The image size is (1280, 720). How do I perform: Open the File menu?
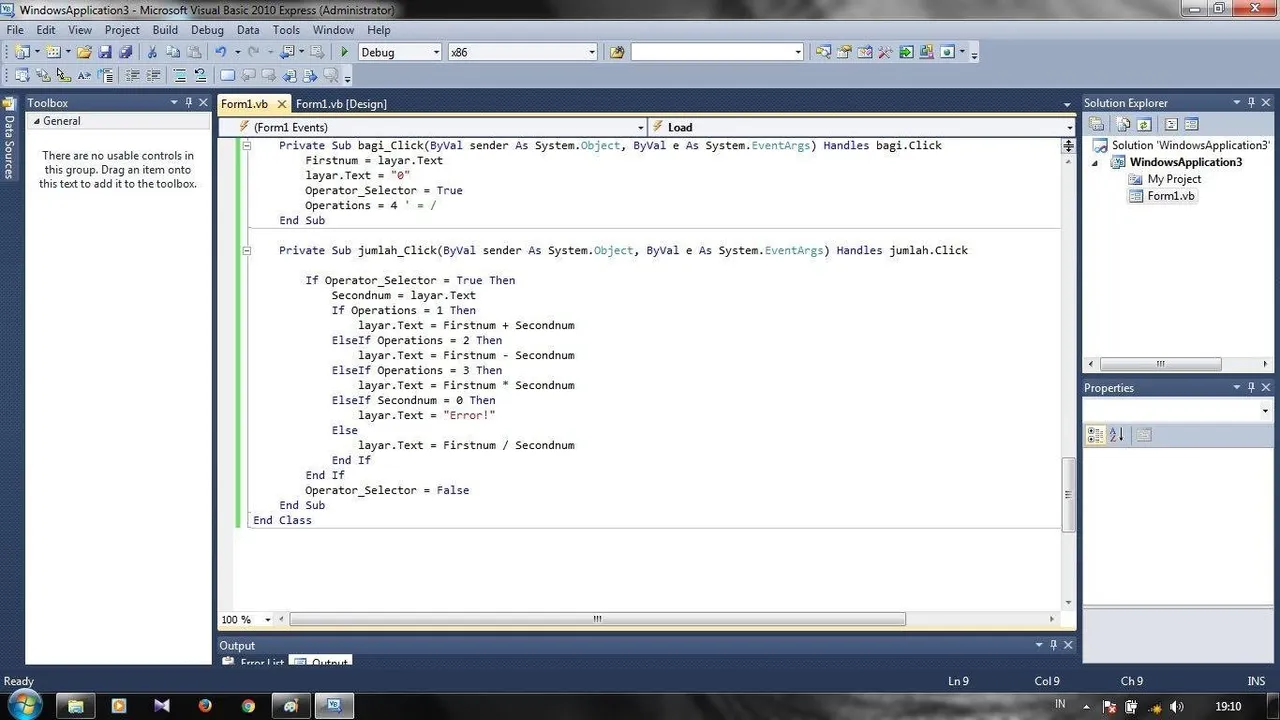(15, 30)
